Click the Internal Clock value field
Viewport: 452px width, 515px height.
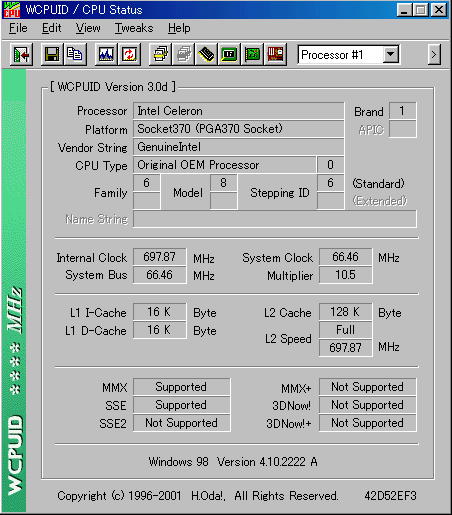[x=160, y=257]
